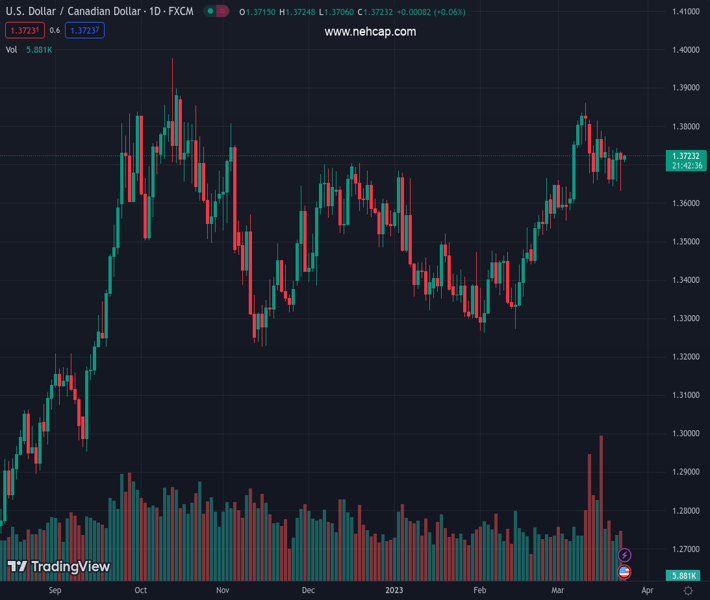The image size is (710, 600).
Task: Click the spread value 0.6 between prices
Action: click(x=54, y=31)
